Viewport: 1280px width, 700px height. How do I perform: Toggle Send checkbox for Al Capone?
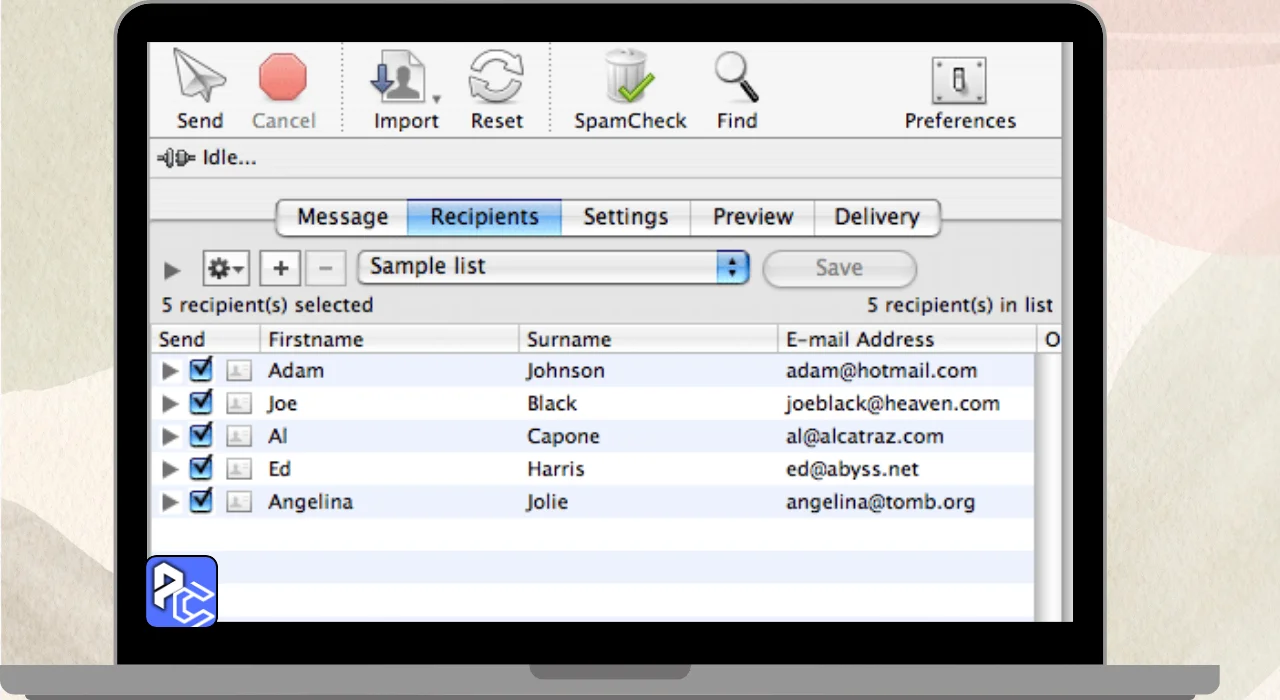[201, 436]
